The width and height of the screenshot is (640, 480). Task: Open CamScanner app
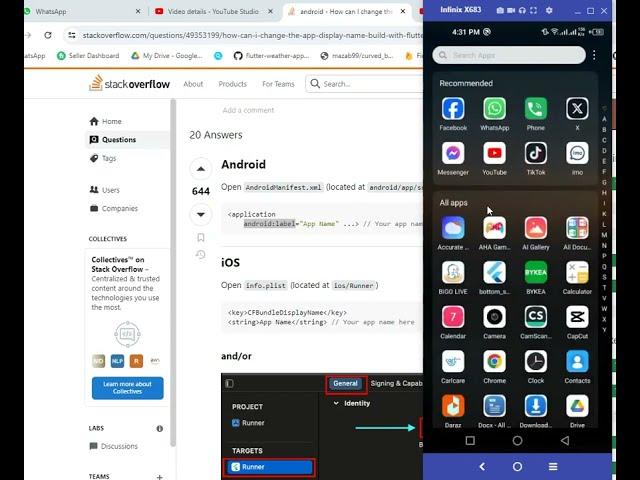pyautogui.click(x=536, y=317)
